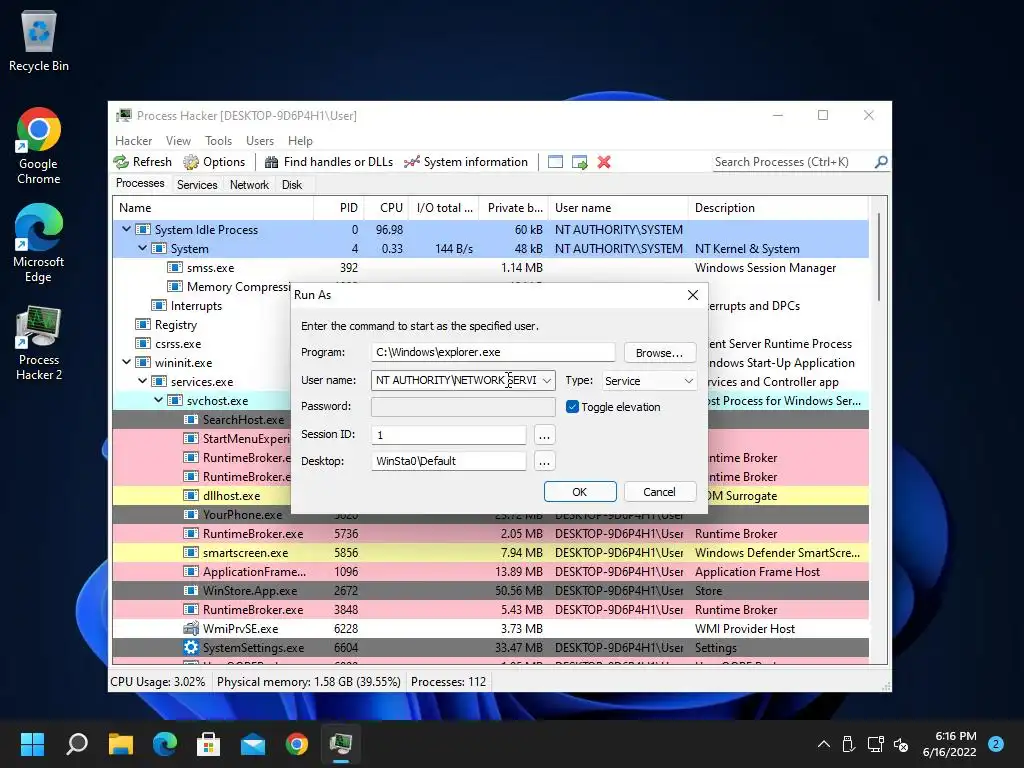1024x768 pixels.
Task: Open Recycle Bin desktop icon
Action: (39, 41)
